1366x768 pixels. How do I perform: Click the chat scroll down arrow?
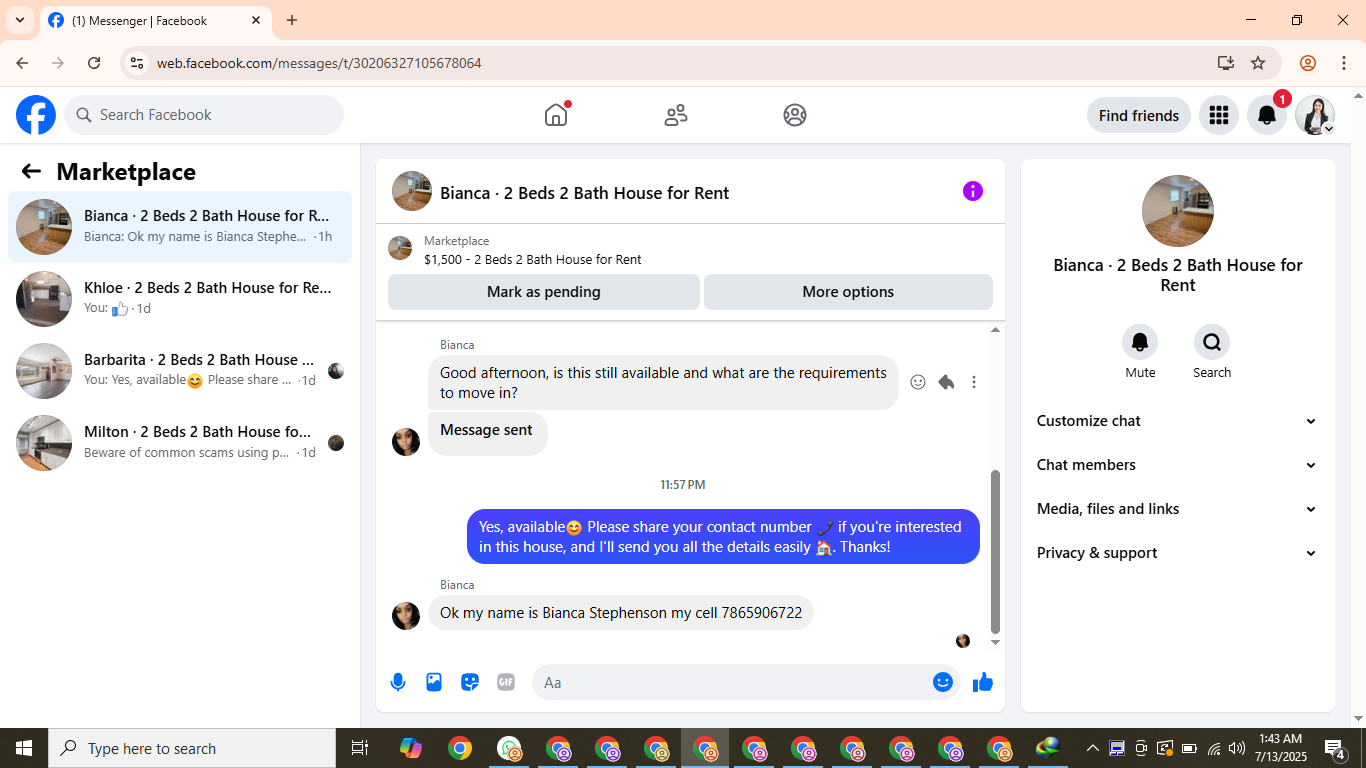coord(995,642)
